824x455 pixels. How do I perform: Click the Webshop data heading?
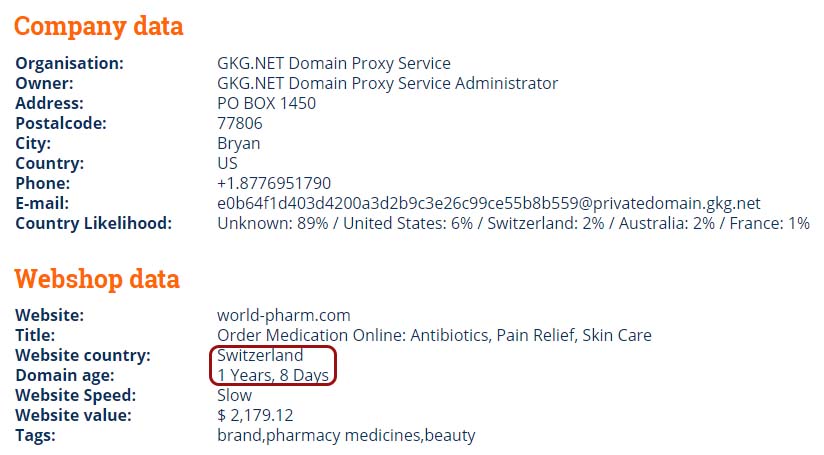pos(97,278)
